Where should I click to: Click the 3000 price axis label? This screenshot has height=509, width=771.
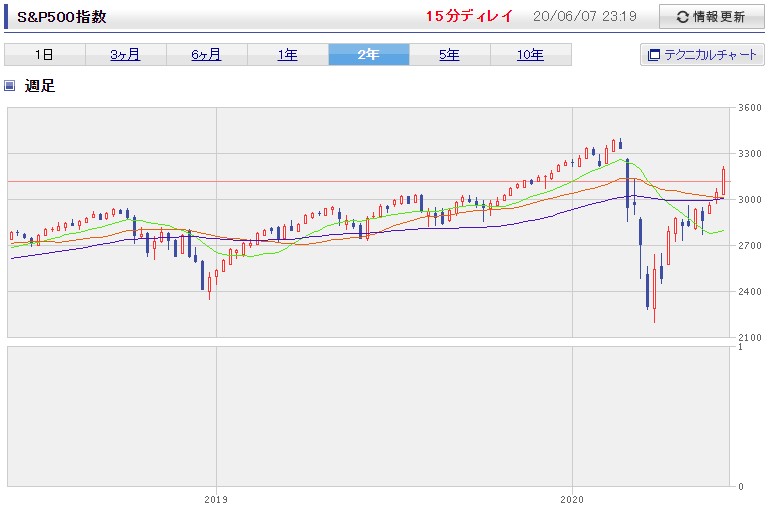750,200
